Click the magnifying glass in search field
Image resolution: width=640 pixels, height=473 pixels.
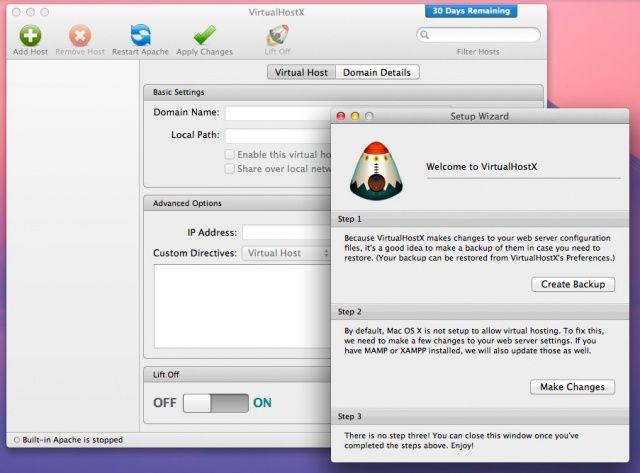(x=427, y=35)
